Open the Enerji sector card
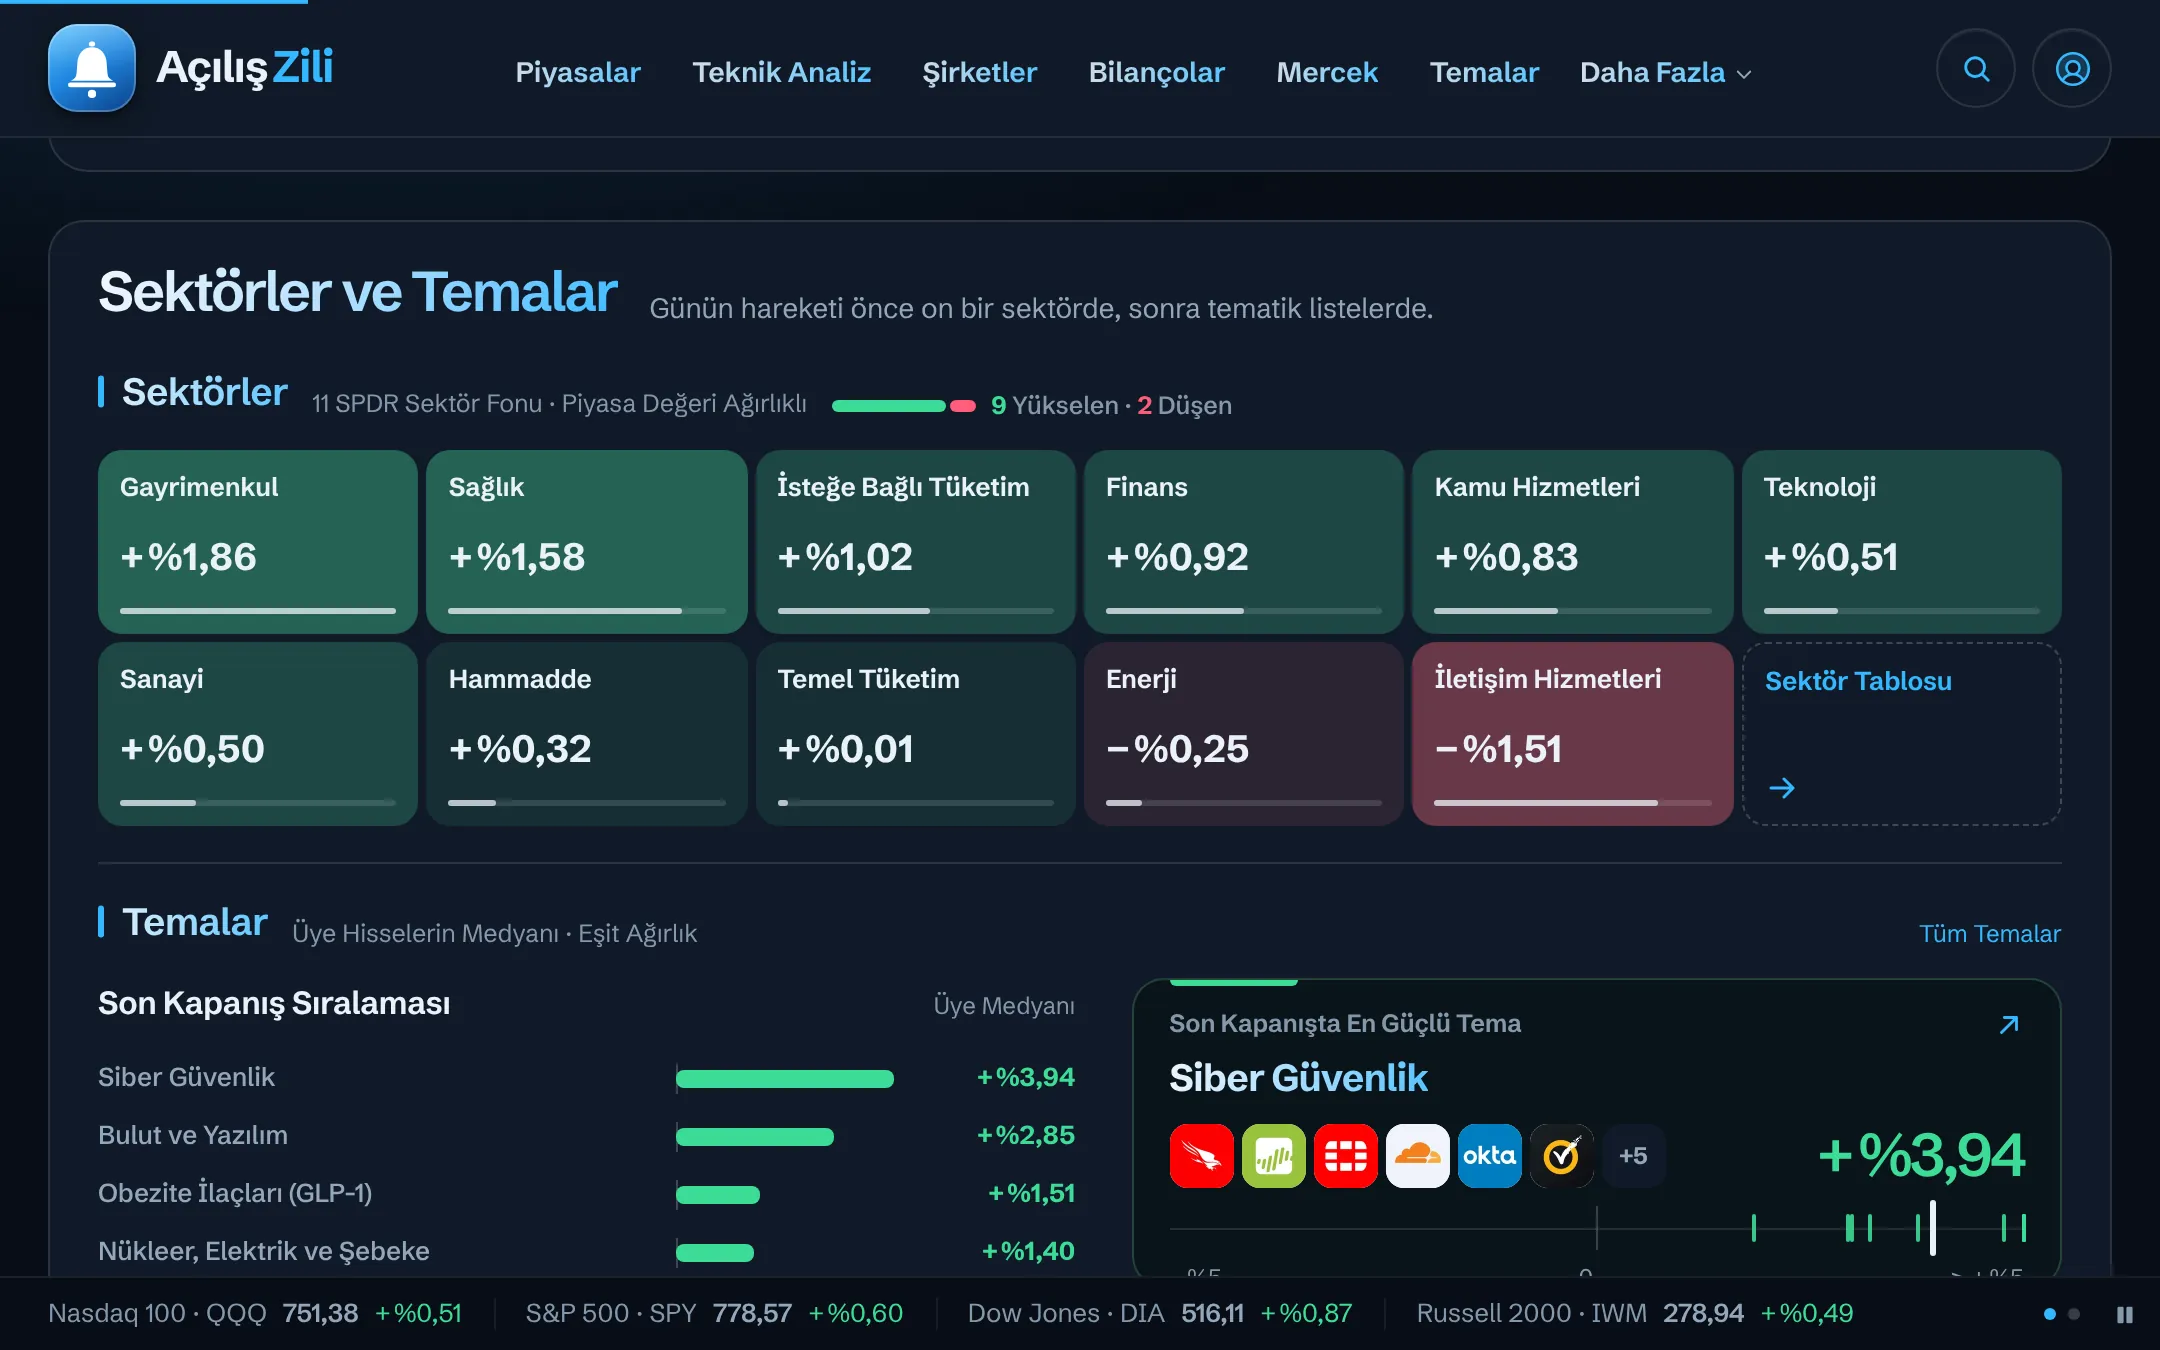 point(1244,733)
